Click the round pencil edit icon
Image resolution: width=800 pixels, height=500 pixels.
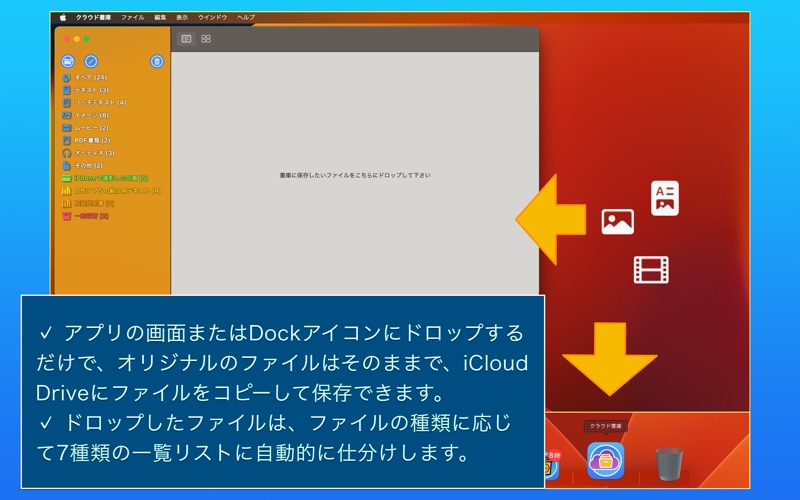coord(91,61)
